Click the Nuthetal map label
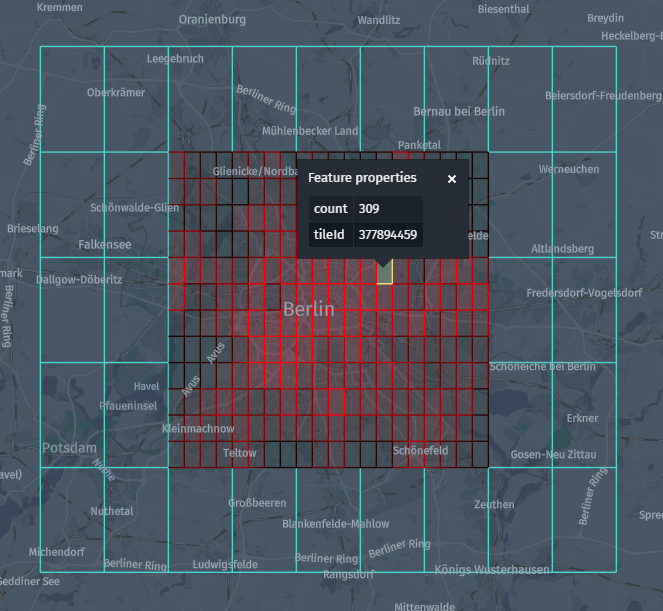This screenshot has height=611, width=663. coord(112,511)
